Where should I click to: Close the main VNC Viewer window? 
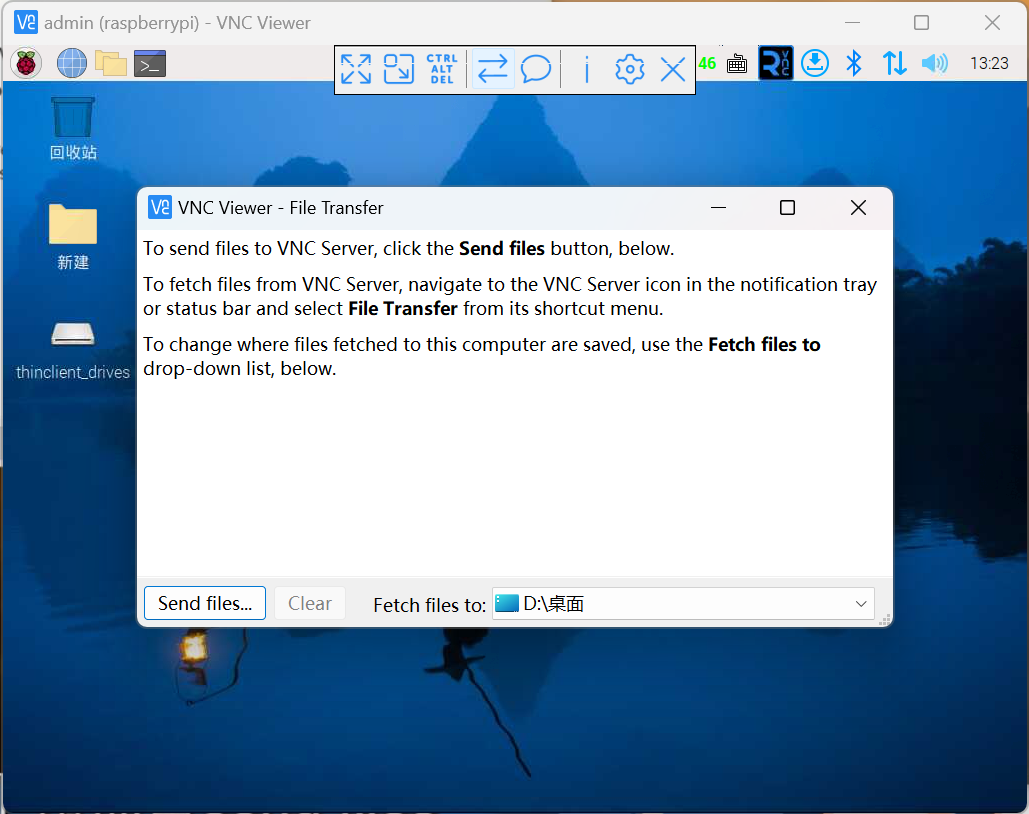click(x=992, y=23)
